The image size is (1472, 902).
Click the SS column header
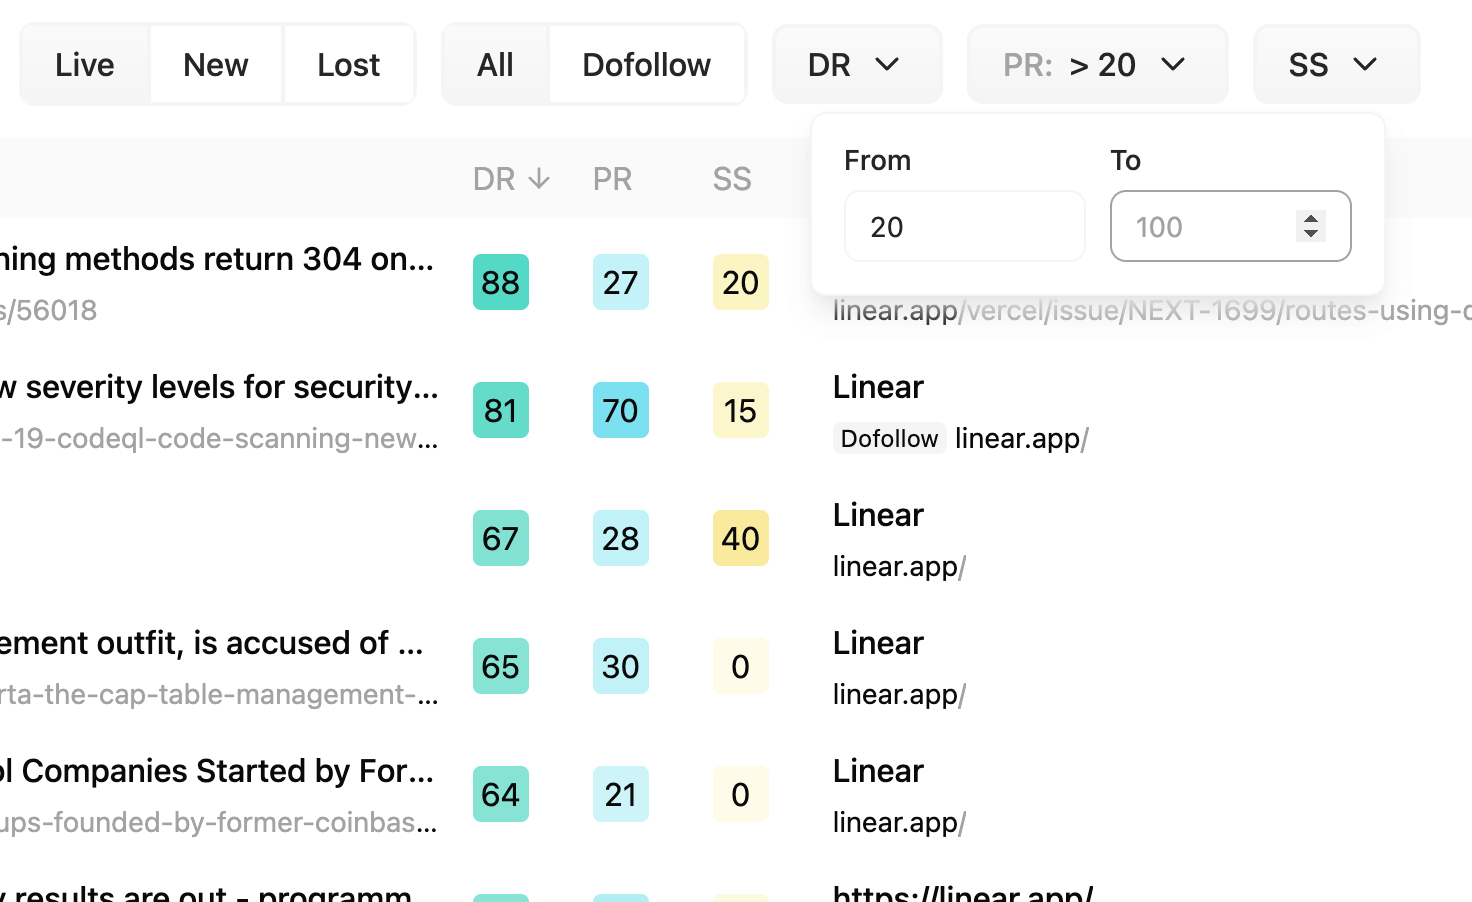732,179
